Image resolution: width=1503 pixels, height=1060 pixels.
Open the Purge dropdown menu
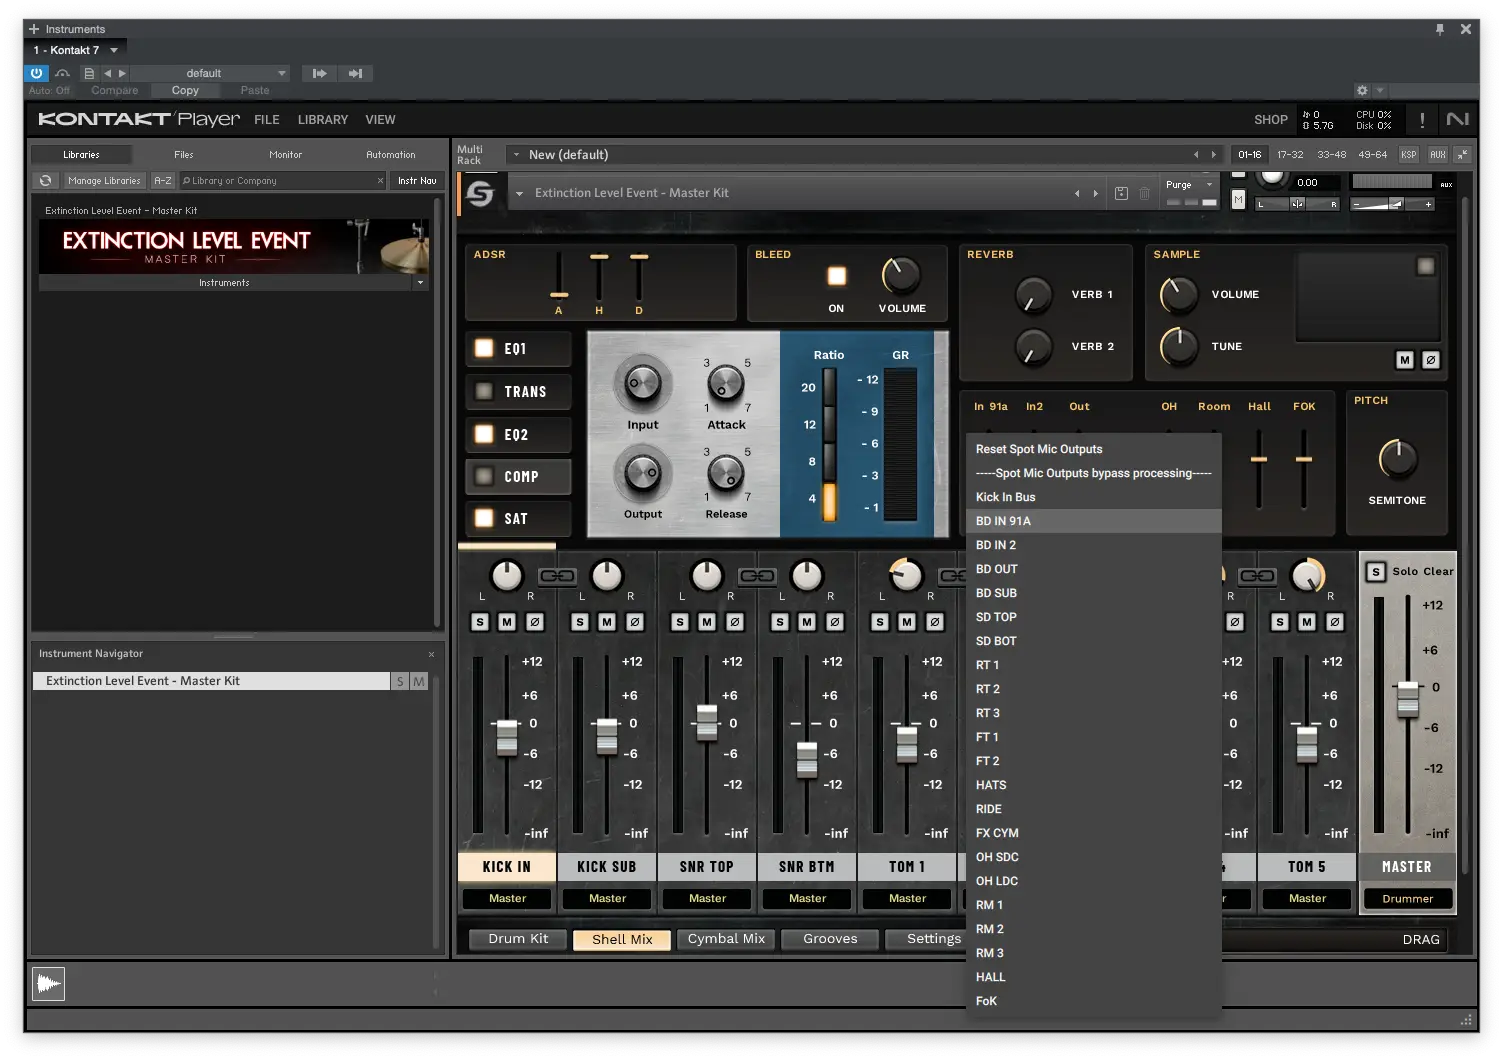tap(1189, 185)
